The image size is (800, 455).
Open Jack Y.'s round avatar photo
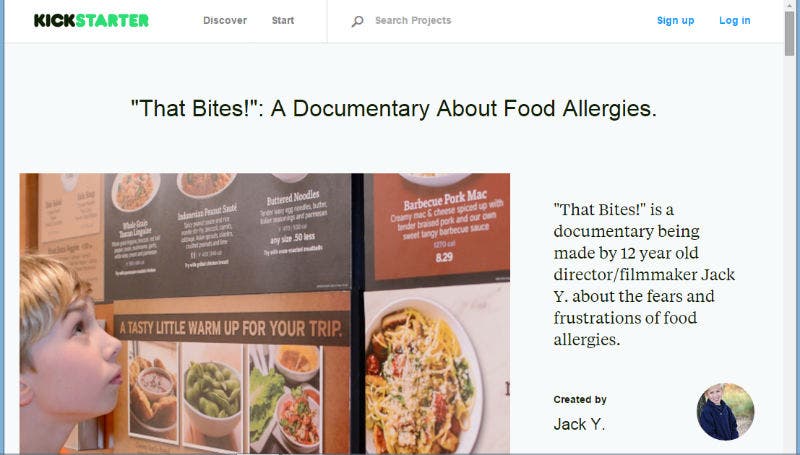pyautogui.click(x=725, y=412)
